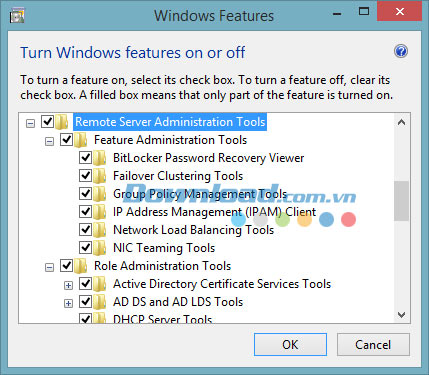429x375 pixels.
Task: Maximize the Windows Features window
Action: (364, 12)
